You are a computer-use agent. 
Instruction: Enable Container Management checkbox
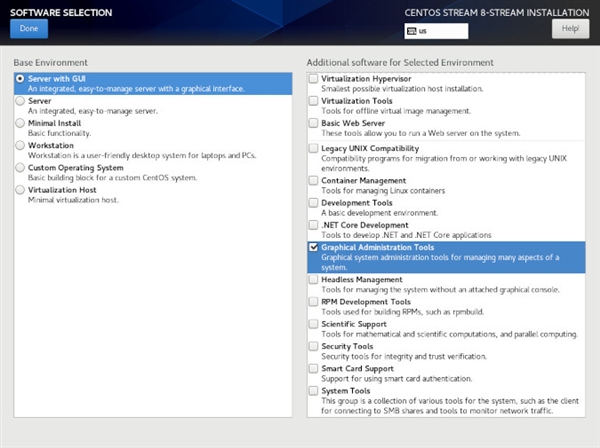click(x=314, y=181)
